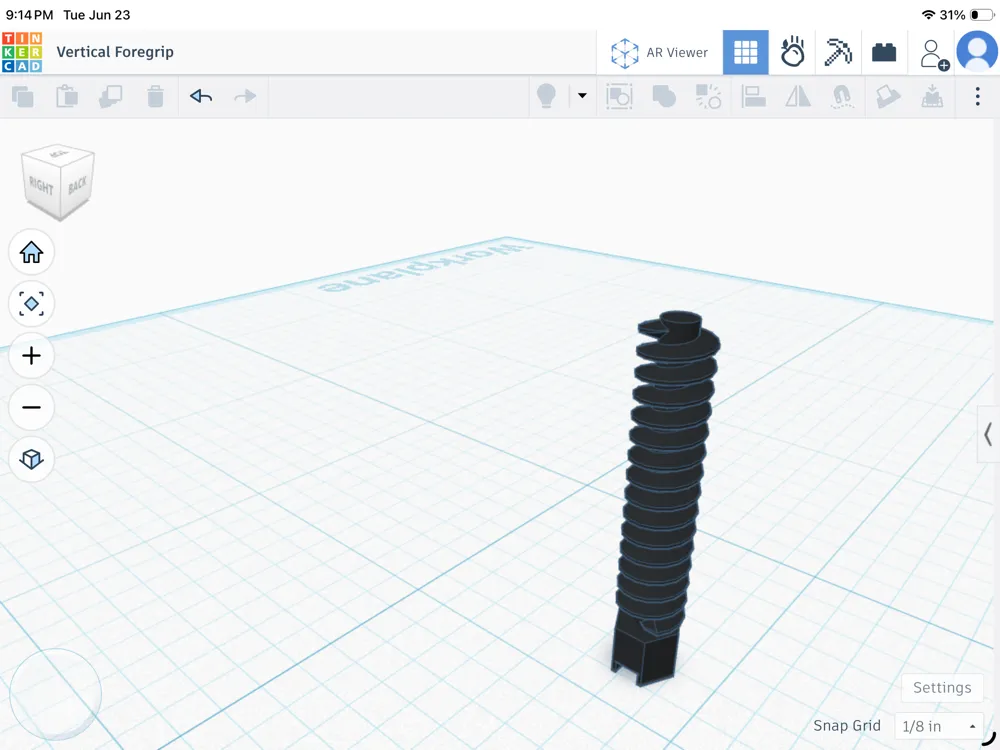
Task: Zoom out with minus button
Action: pos(31,408)
